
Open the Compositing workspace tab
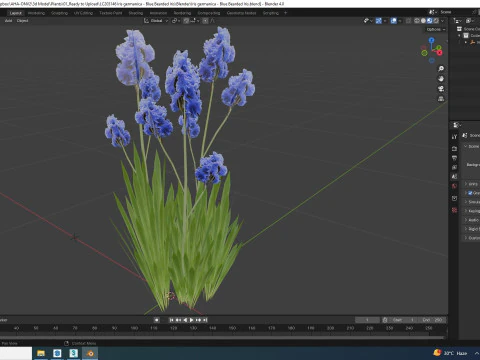point(209,13)
